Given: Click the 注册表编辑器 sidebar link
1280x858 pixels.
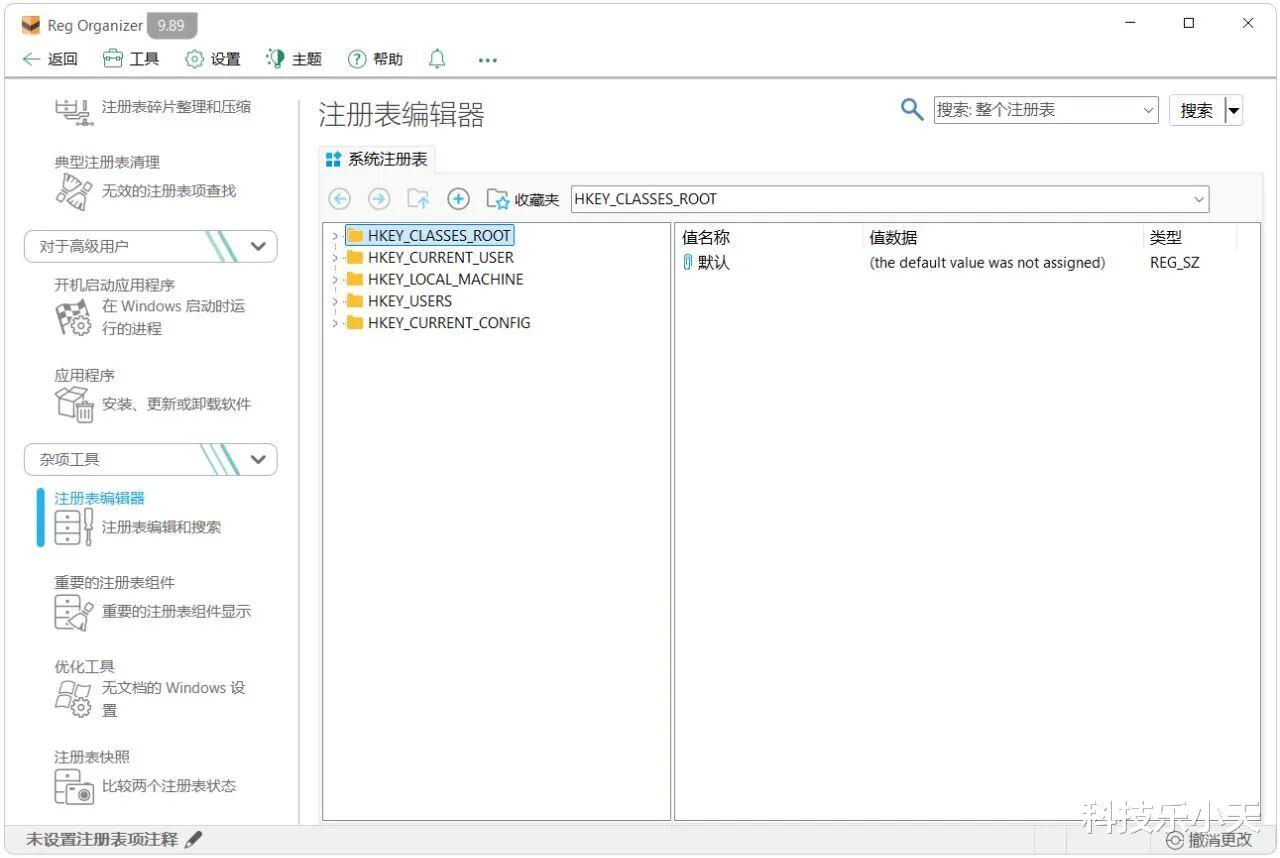Looking at the screenshot, I should tap(99, 498).
